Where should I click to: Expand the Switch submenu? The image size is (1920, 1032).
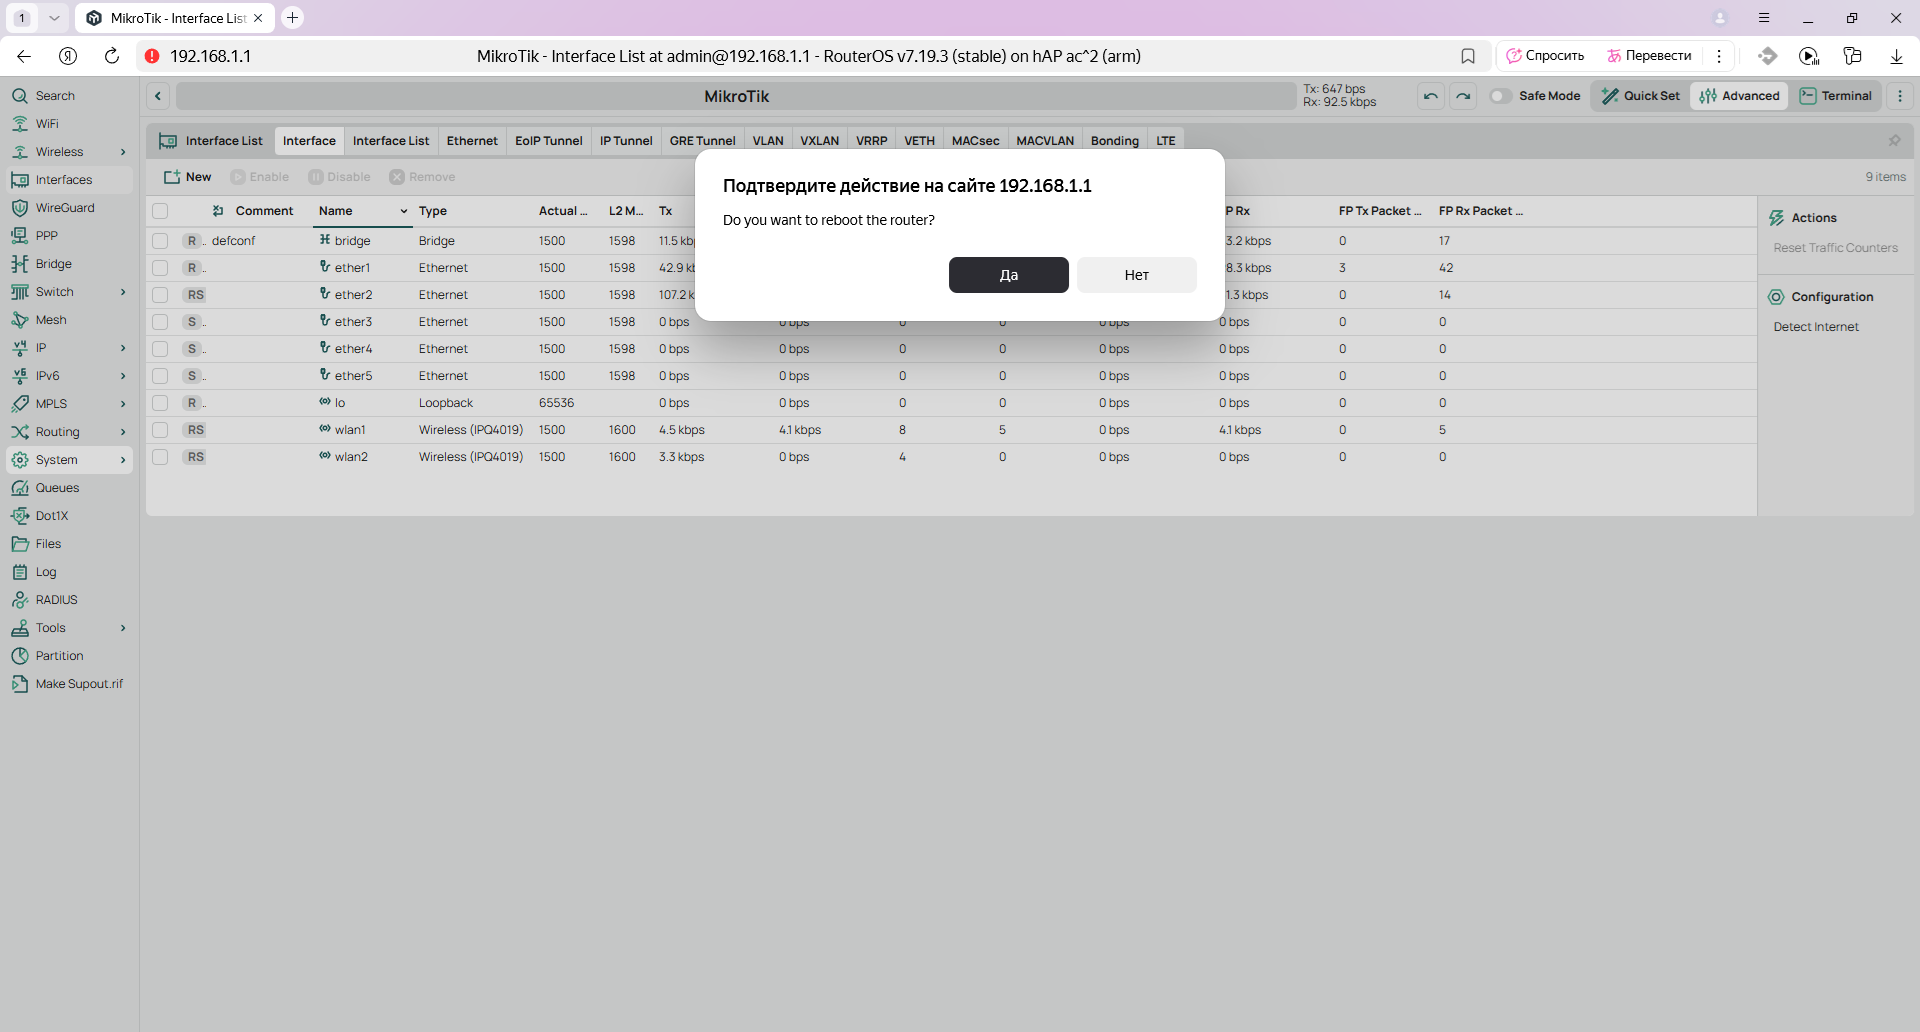pos(123,292)
